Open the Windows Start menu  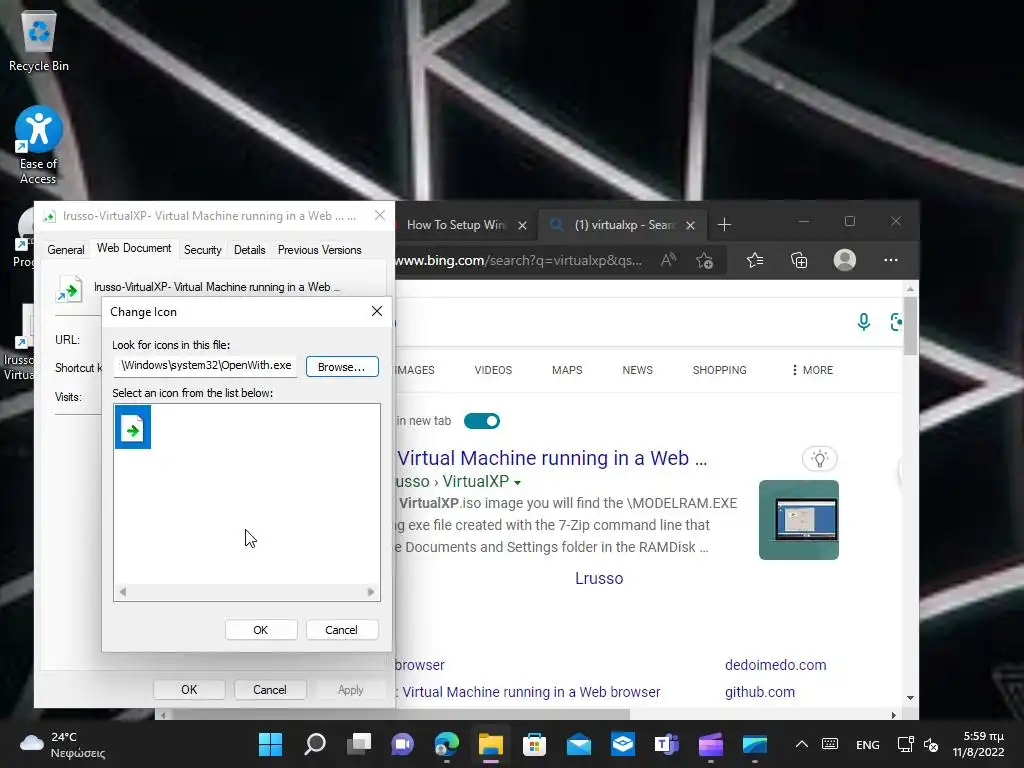270,744
